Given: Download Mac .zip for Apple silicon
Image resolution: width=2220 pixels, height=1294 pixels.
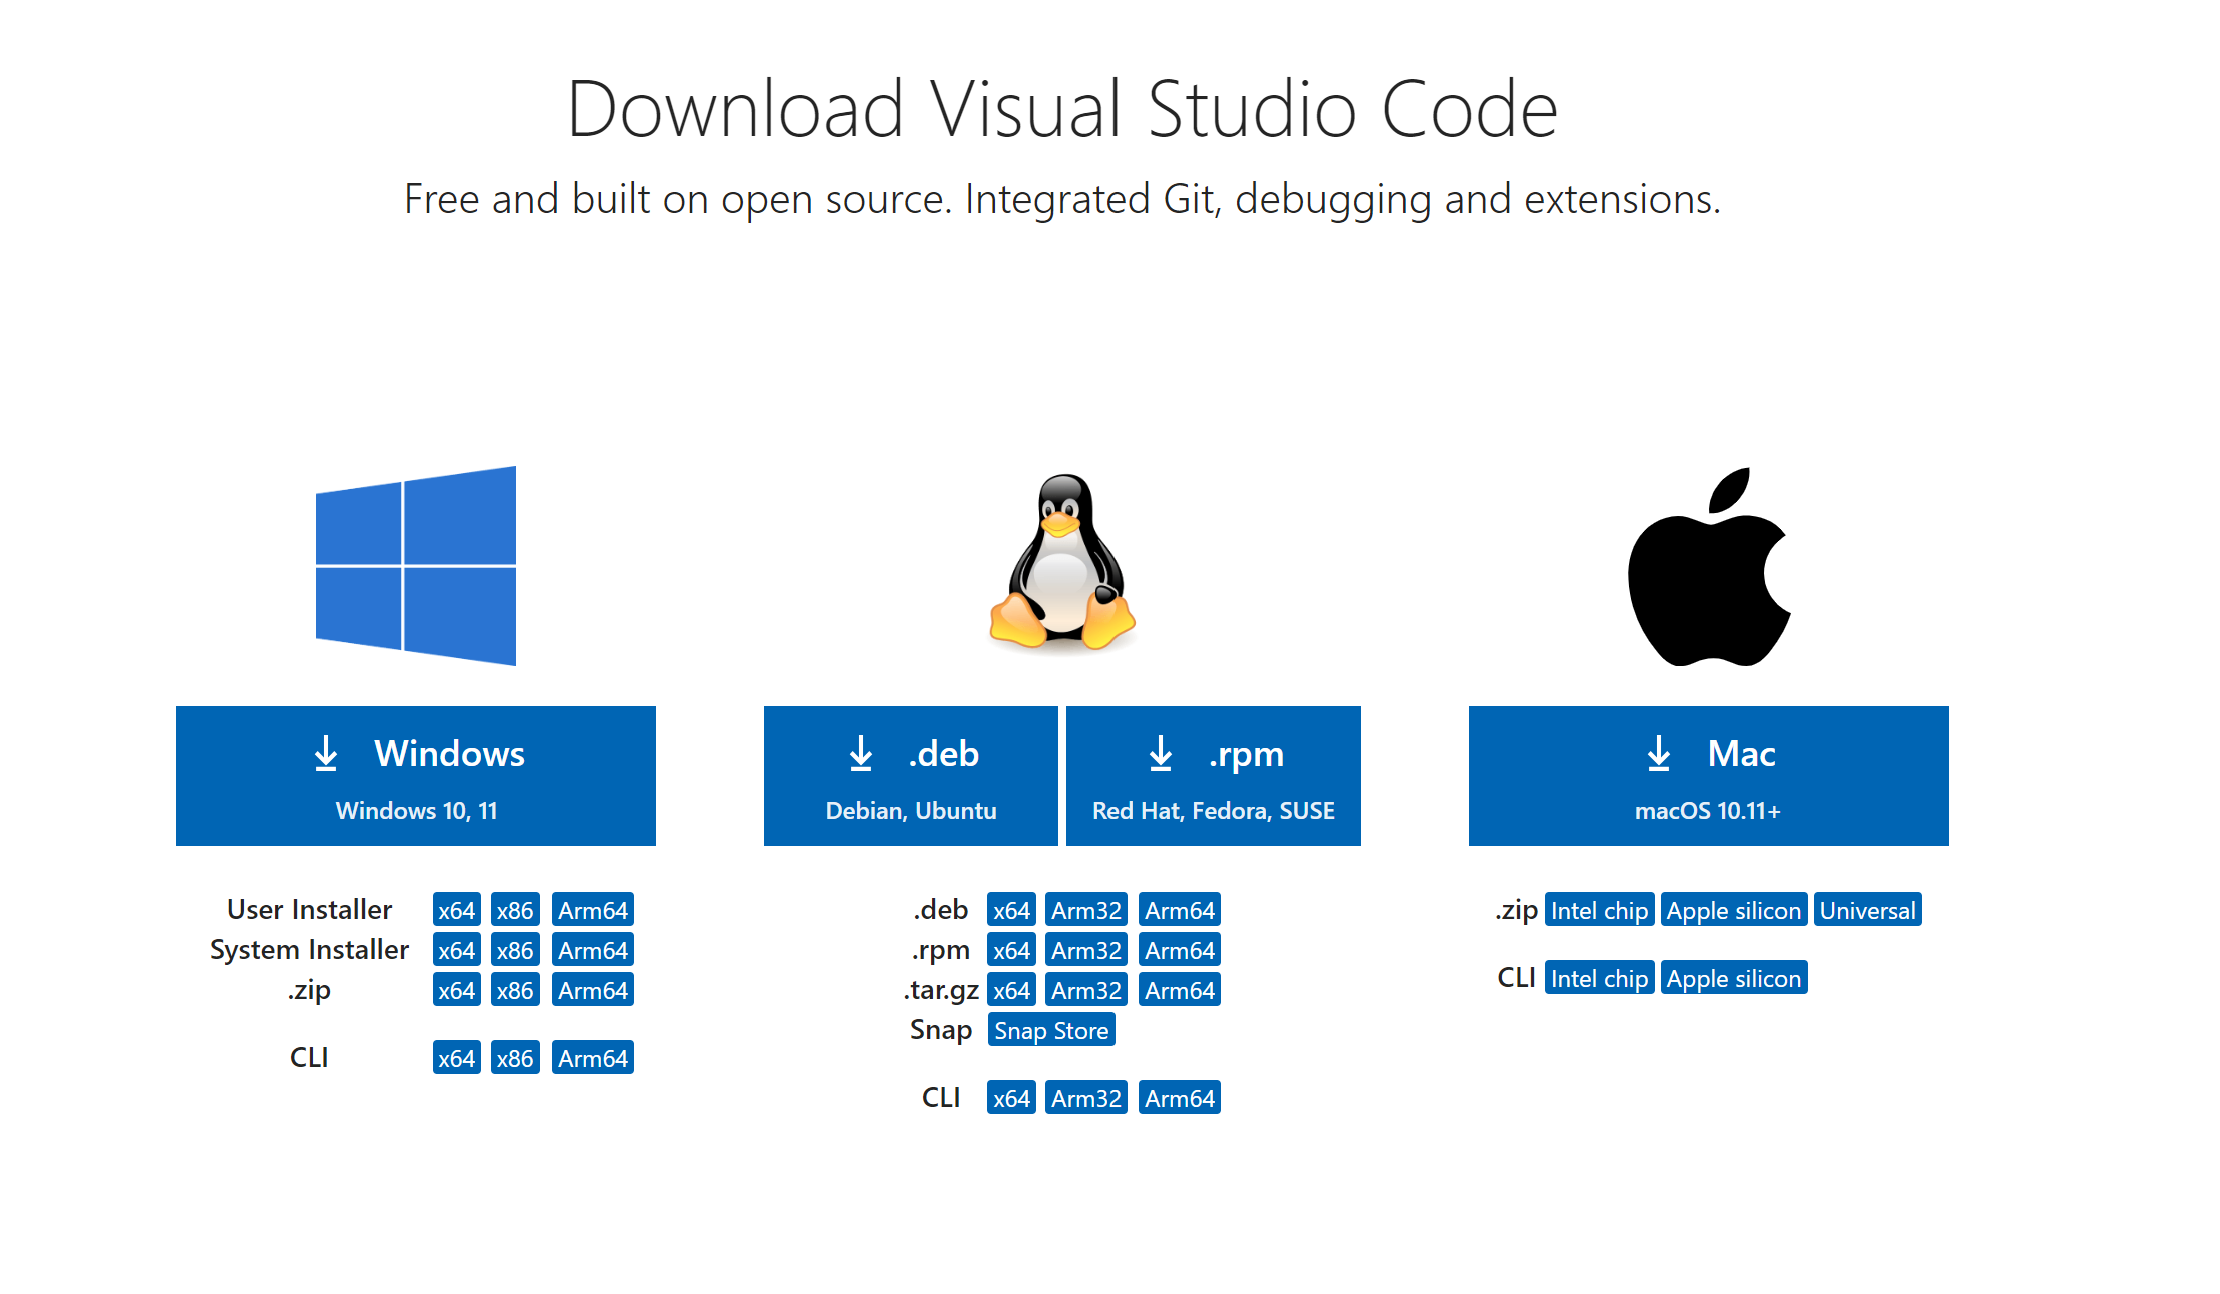Looking at the screenshot, I should pyautogui.click(x=1734, y=910).
